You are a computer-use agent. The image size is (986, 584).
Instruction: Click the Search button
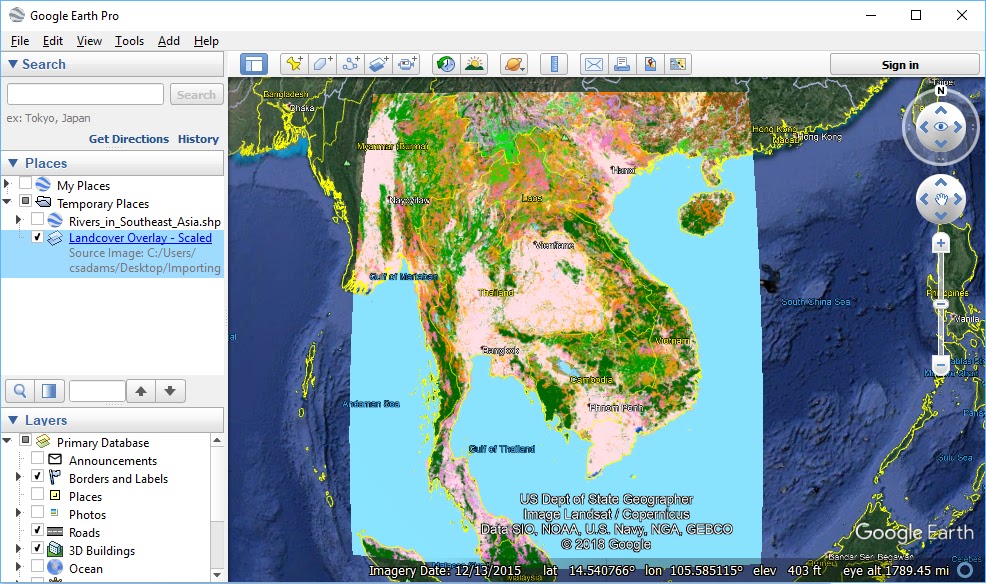coord(196,94)
